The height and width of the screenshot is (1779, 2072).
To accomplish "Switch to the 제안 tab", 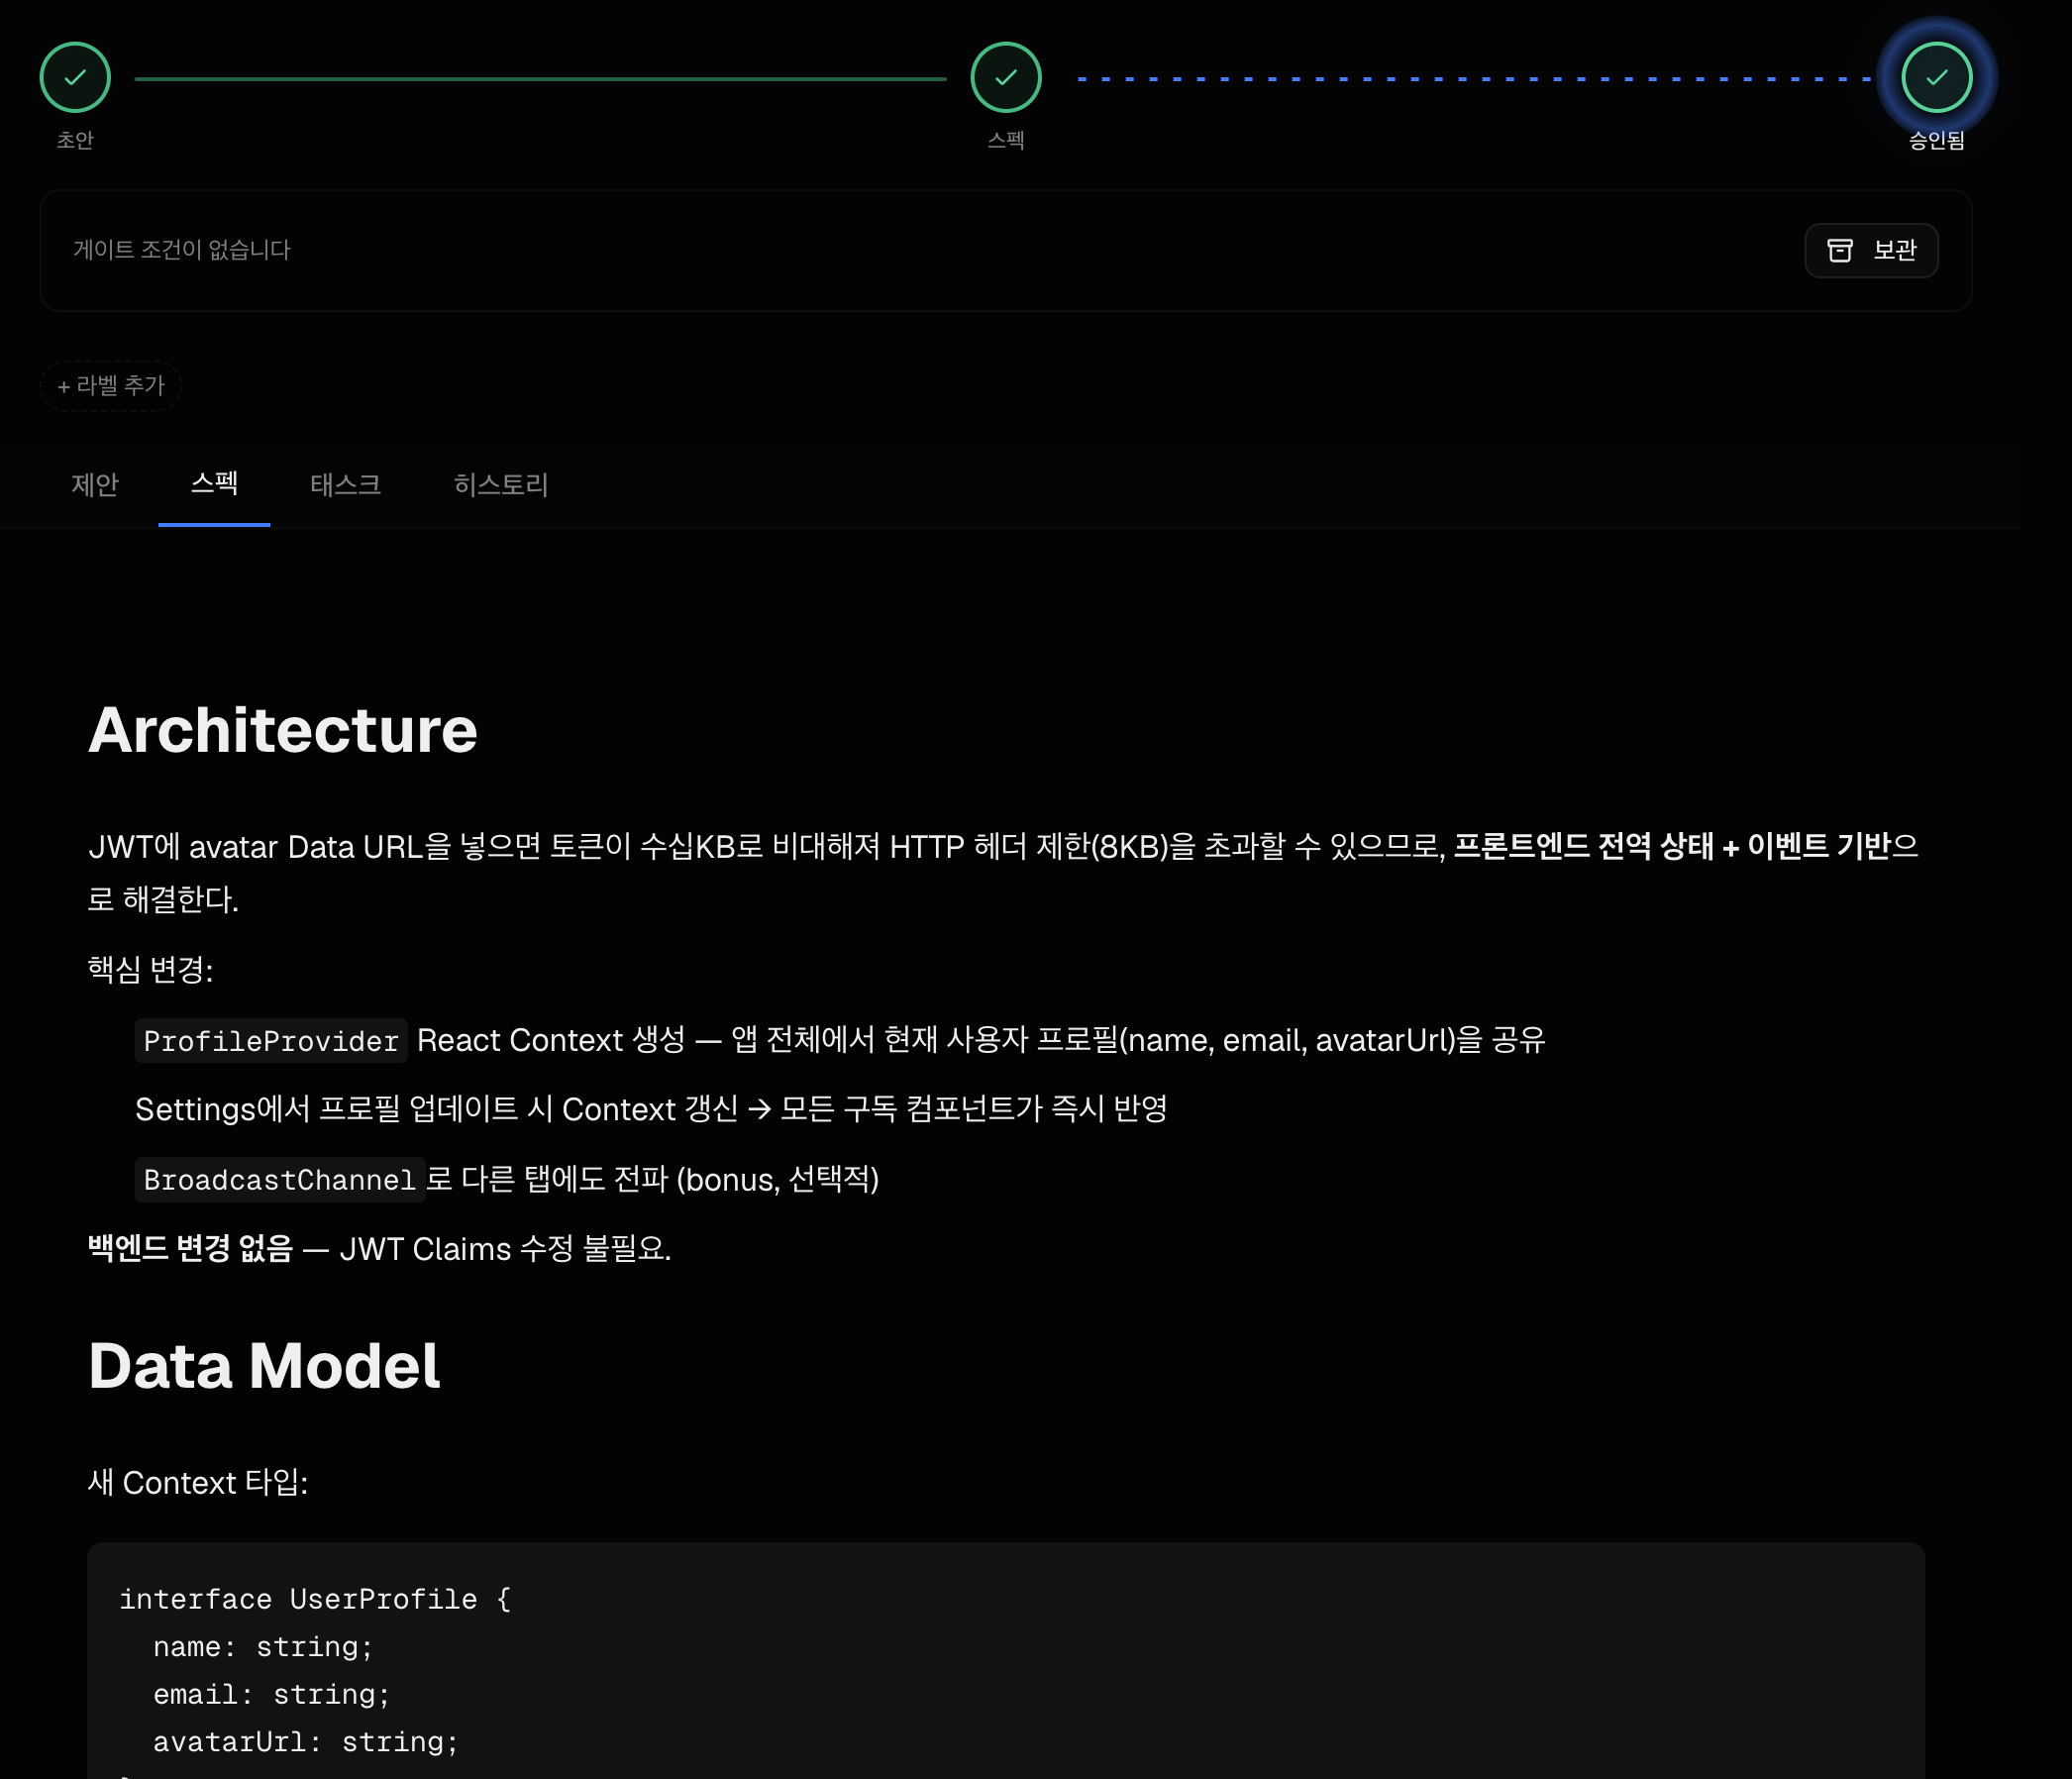I will point(96,485).
